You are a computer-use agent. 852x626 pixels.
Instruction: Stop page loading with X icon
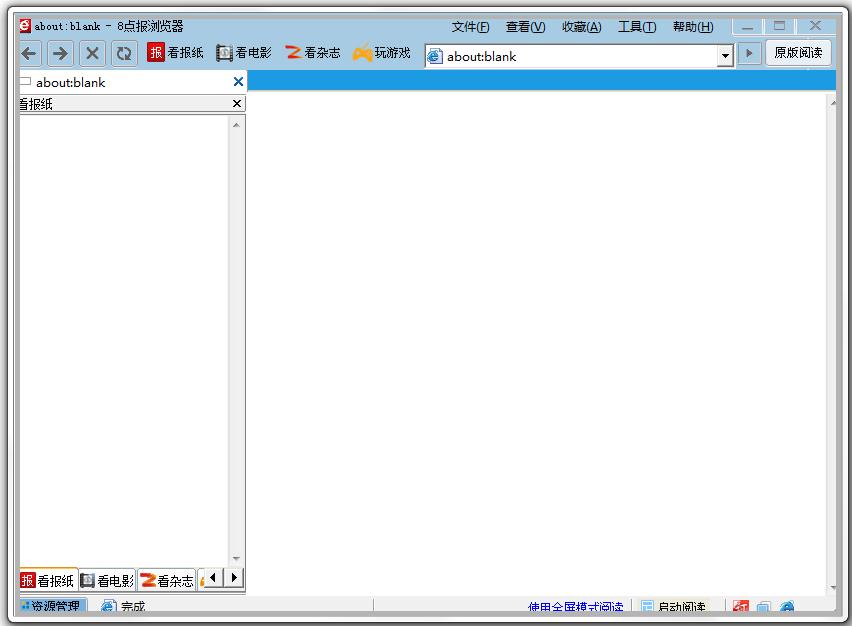[x=92, y=54]
